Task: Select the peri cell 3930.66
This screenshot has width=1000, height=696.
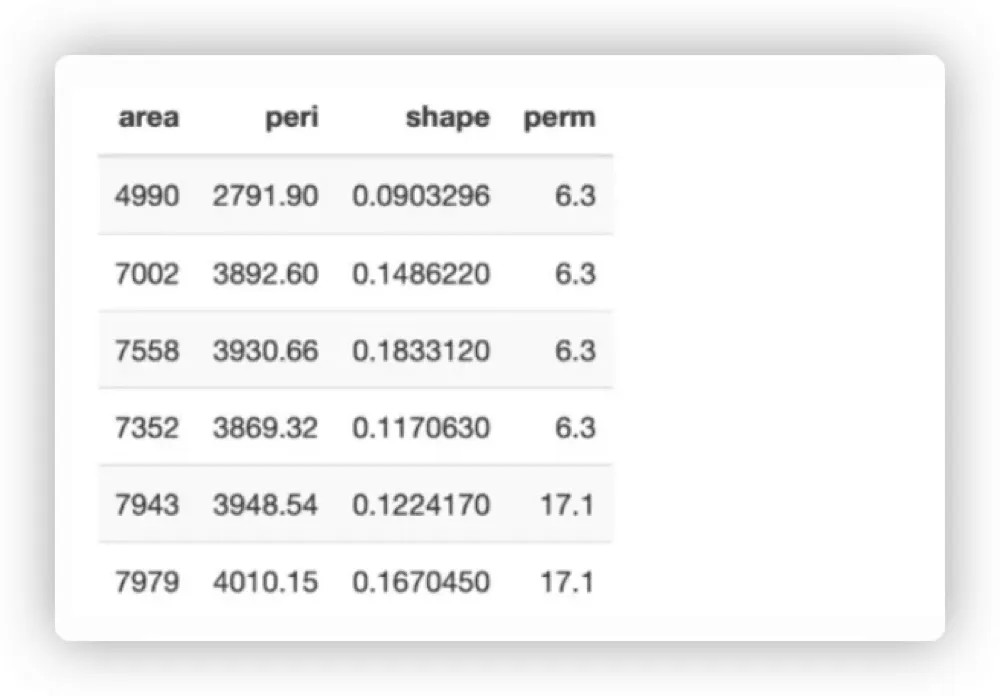Action: point(265,350)
